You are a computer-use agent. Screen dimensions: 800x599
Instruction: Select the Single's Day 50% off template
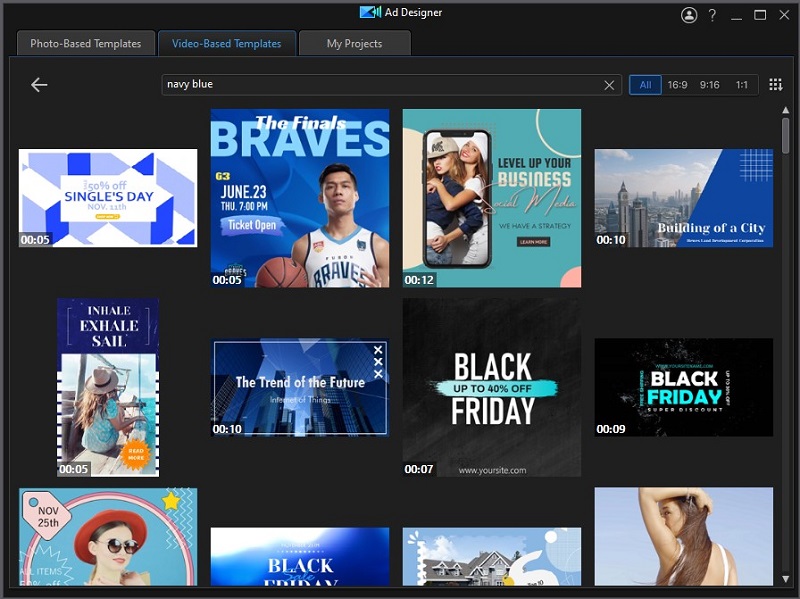point(108,198)
